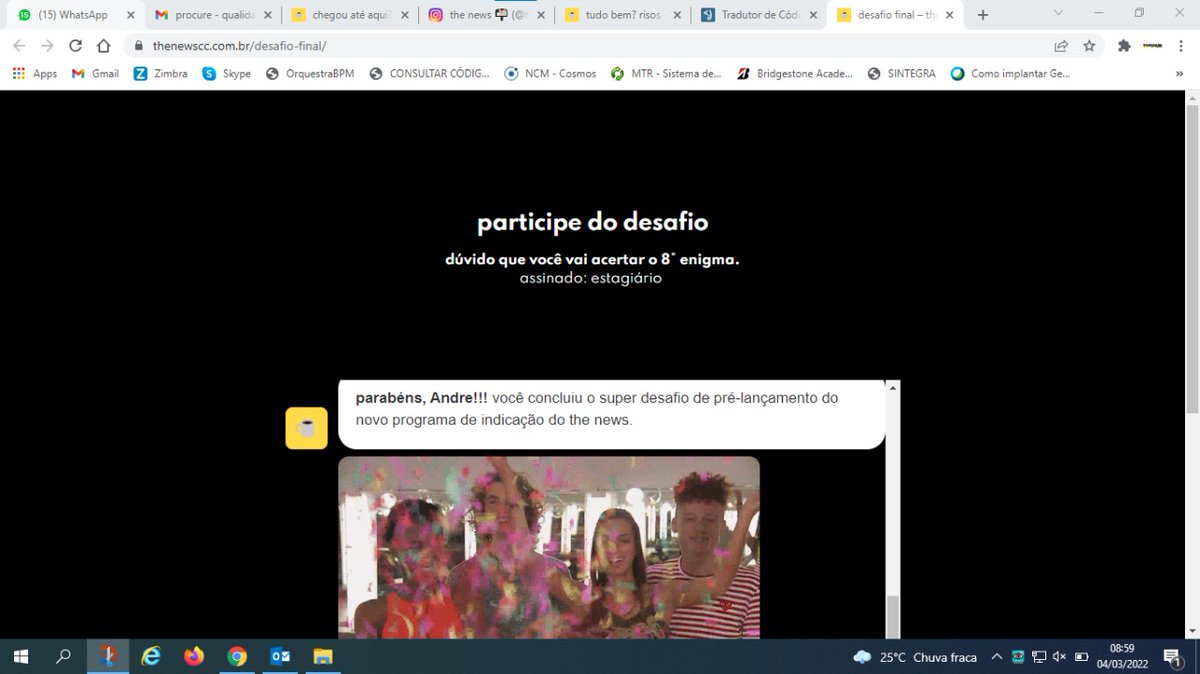Click 'participe do desafio' heading
This screenshot has height=674, width=1200.
point(593,222)
